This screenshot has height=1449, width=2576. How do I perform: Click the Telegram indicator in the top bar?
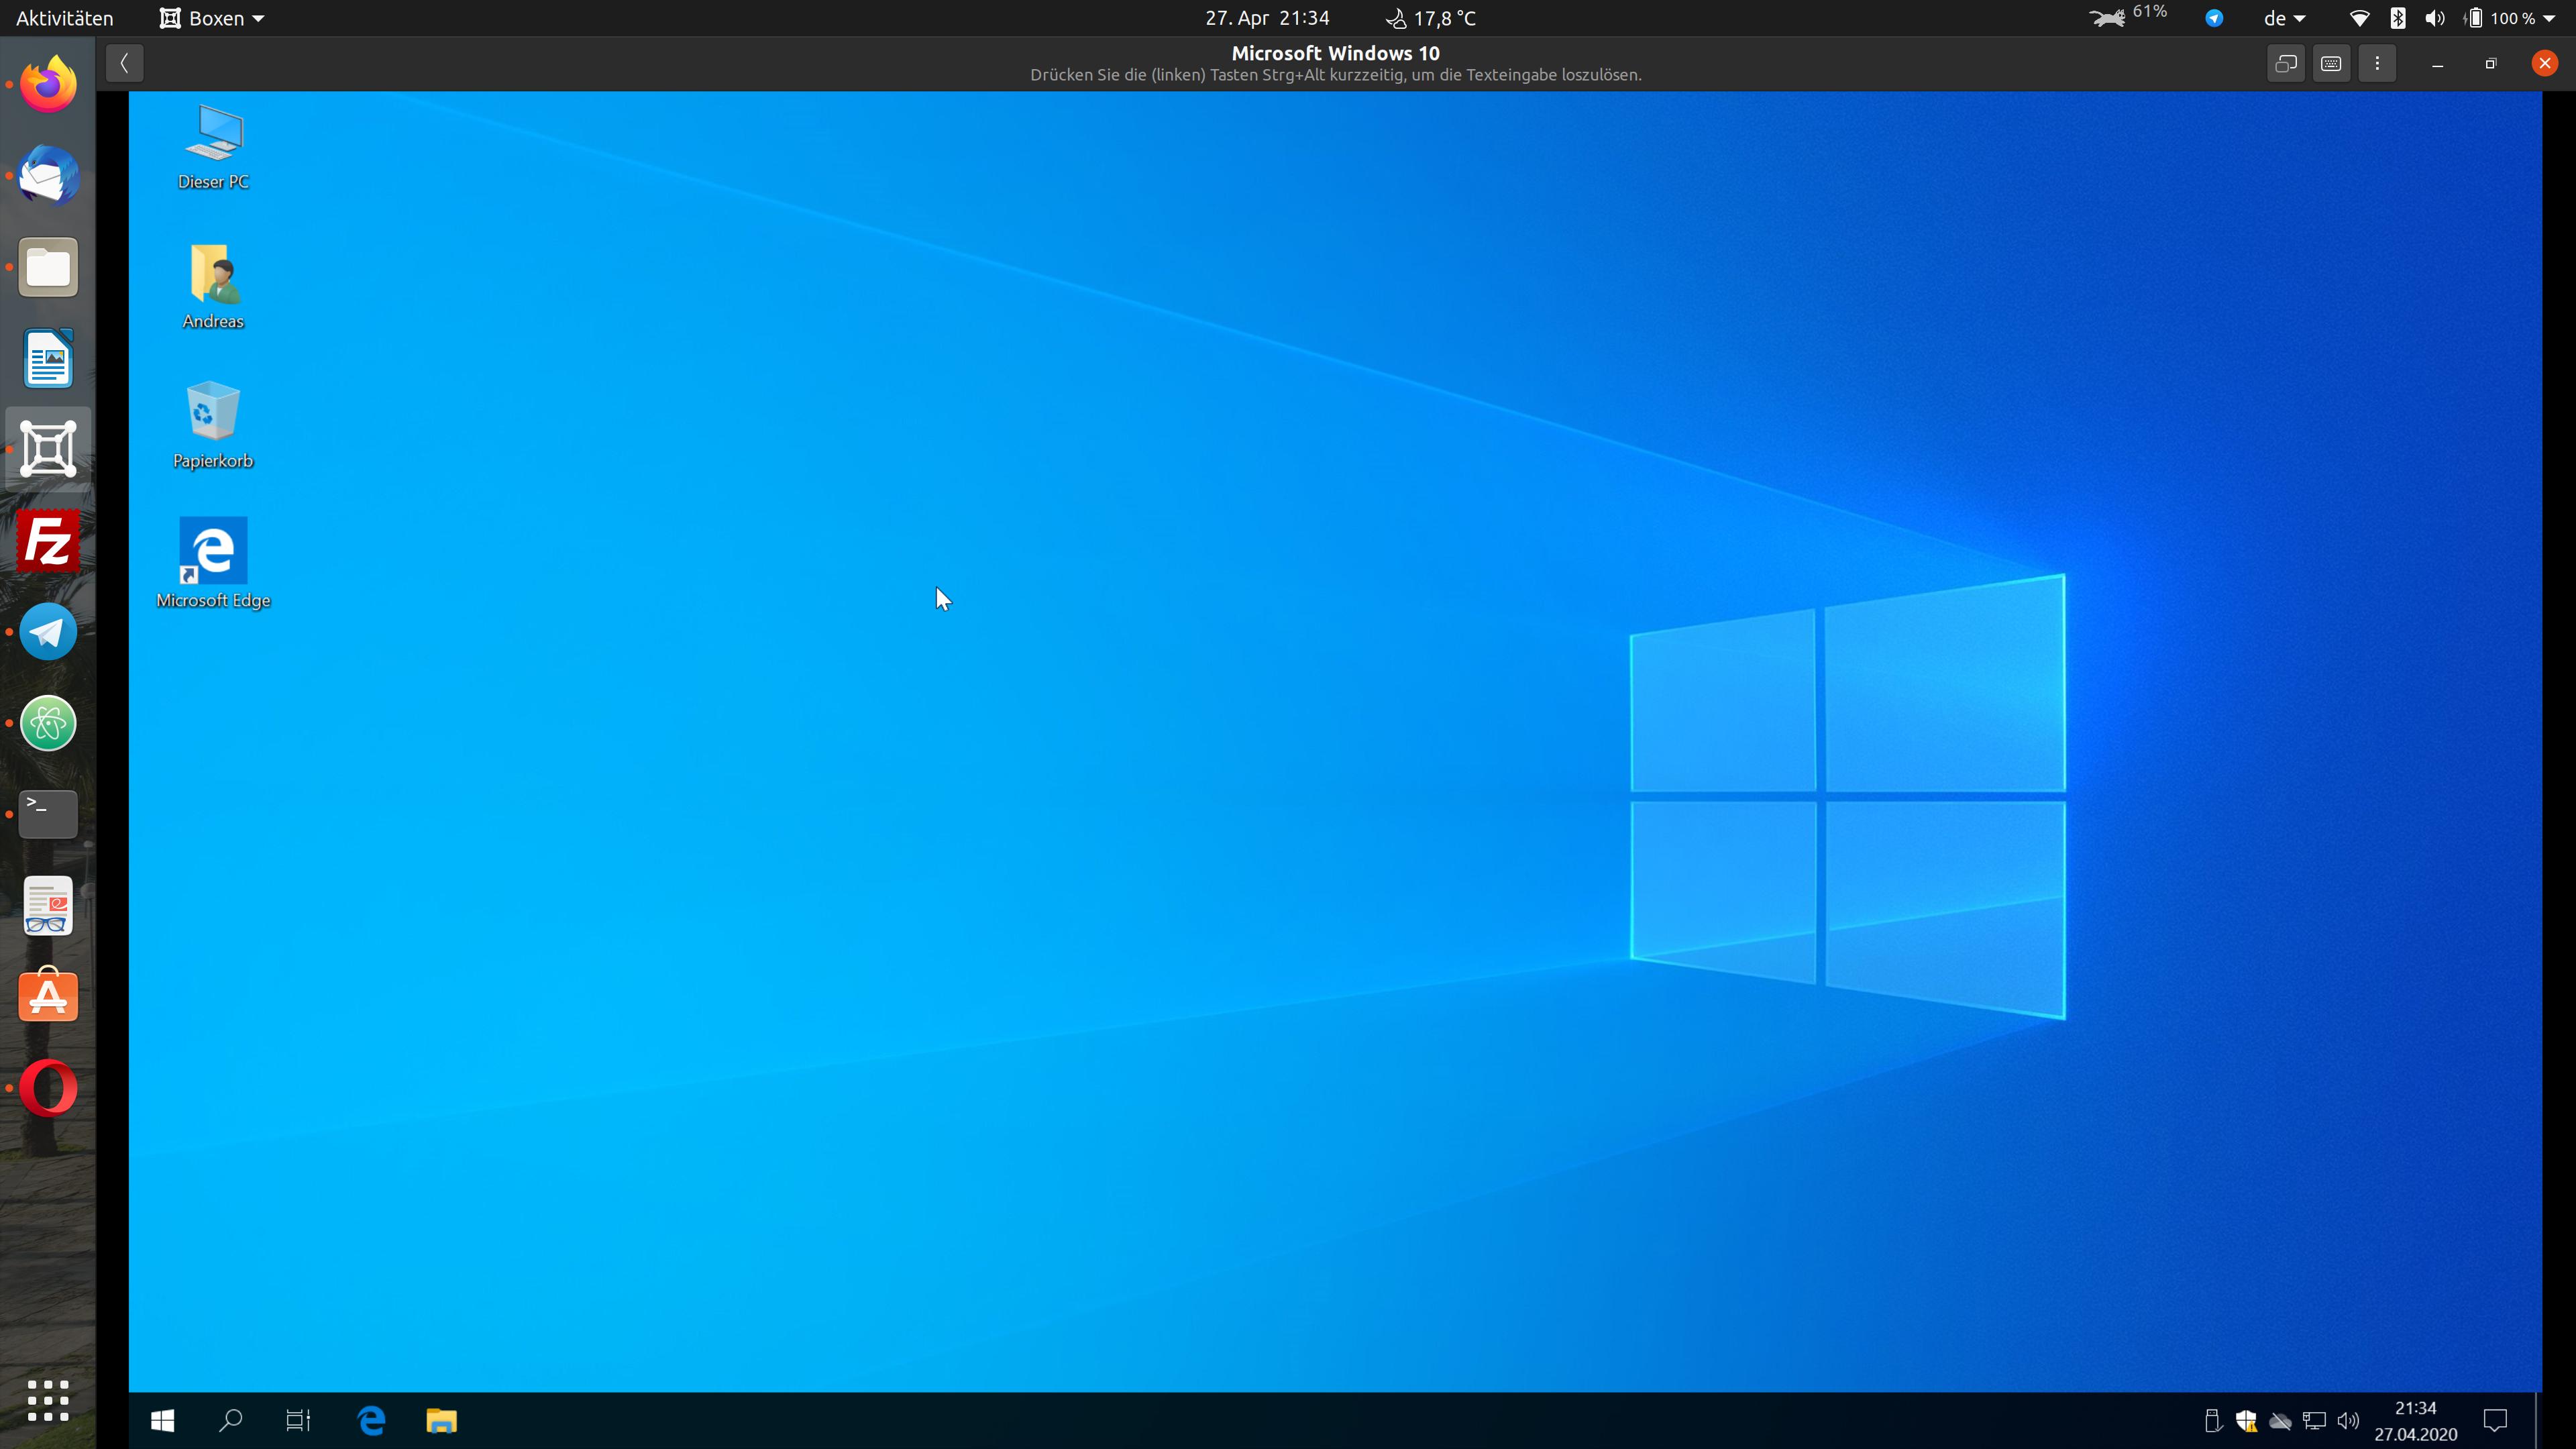[x=2214, y=18]
